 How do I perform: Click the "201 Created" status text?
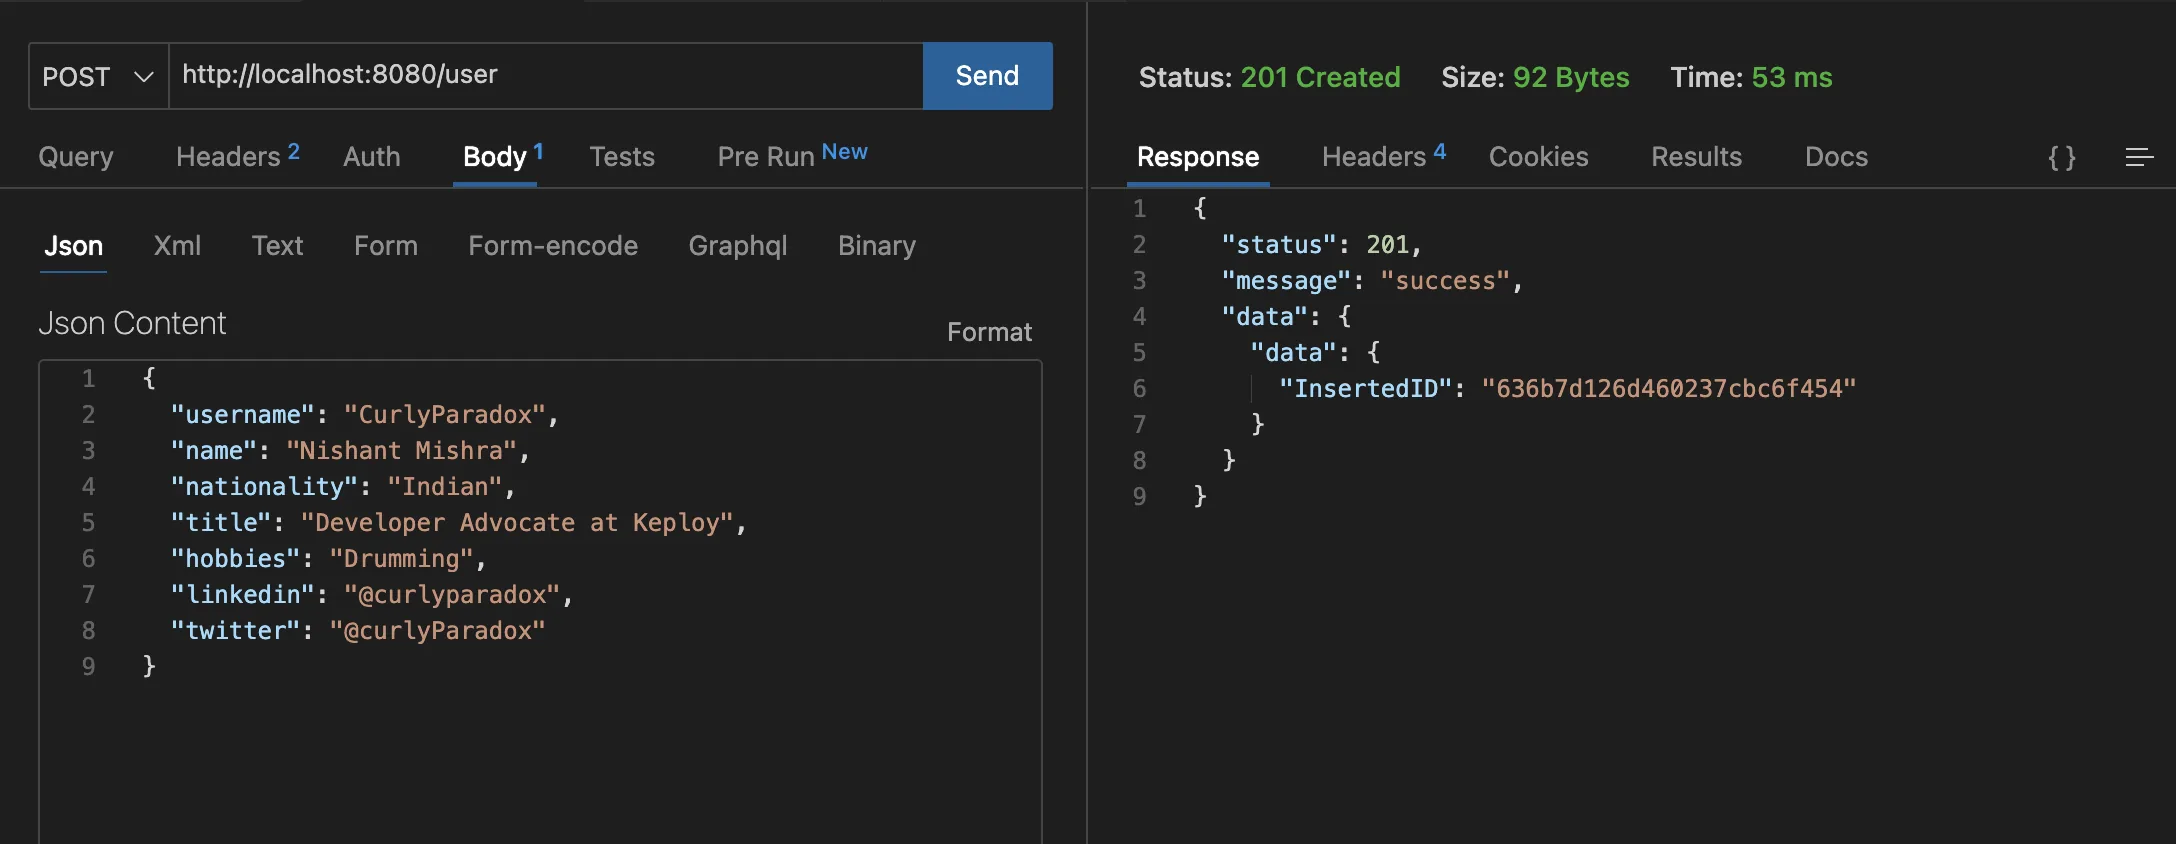tap(1320, 77)
